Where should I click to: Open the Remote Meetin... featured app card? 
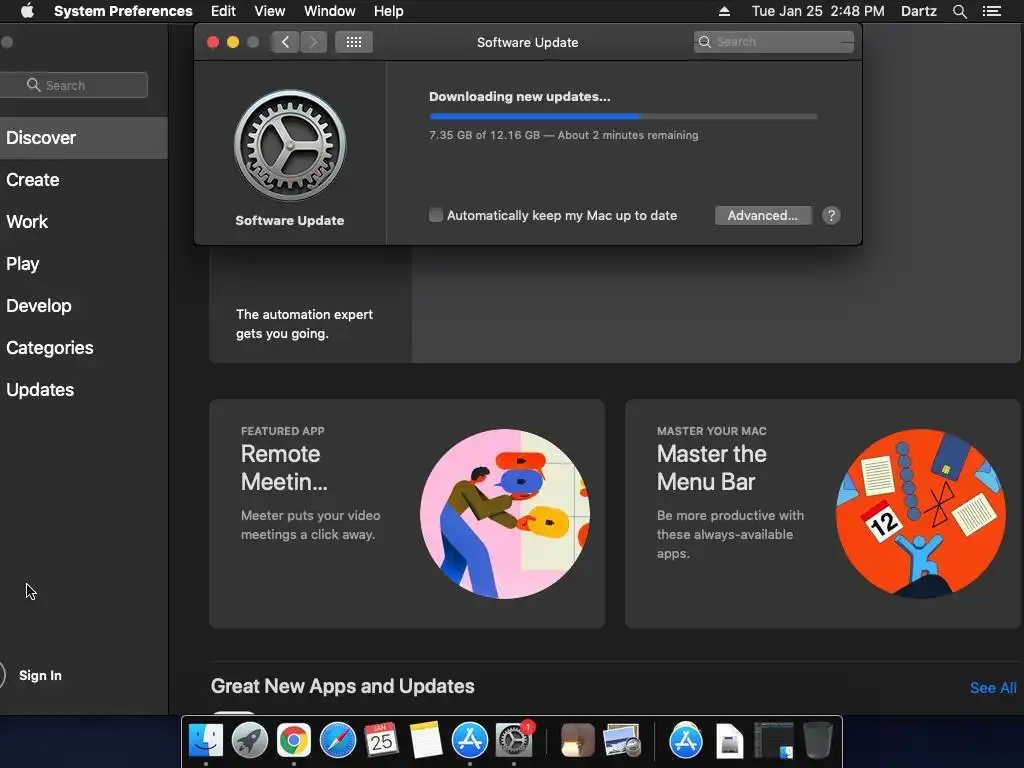[407, 514]
